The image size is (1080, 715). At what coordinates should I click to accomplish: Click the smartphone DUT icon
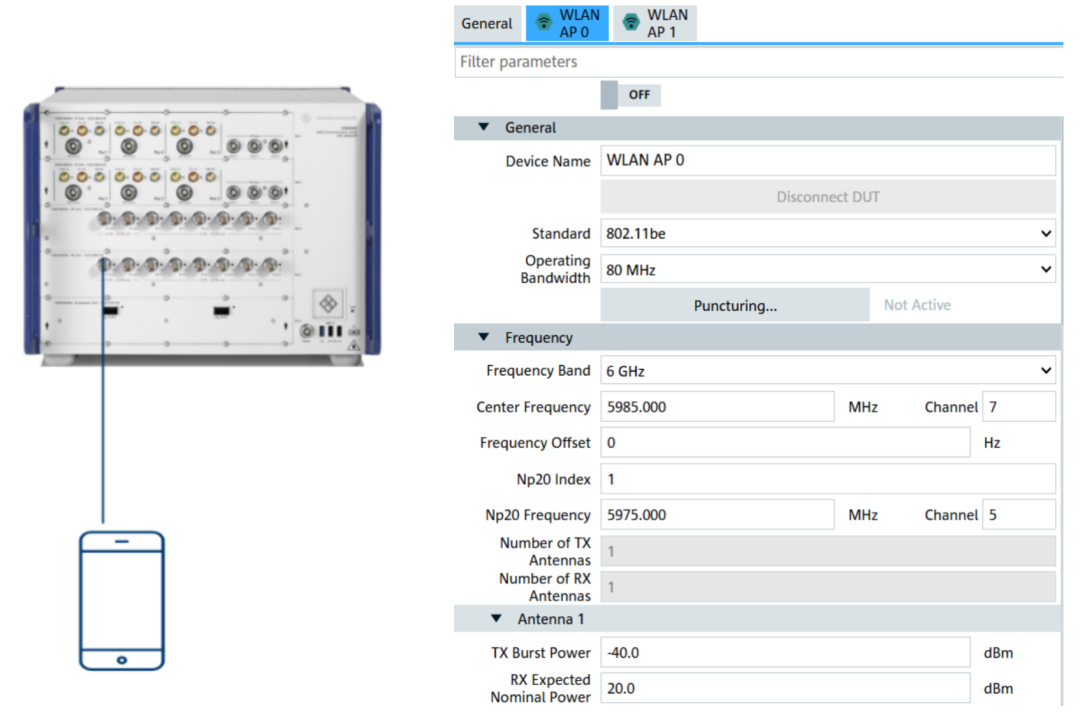click(x=122, y=600)
